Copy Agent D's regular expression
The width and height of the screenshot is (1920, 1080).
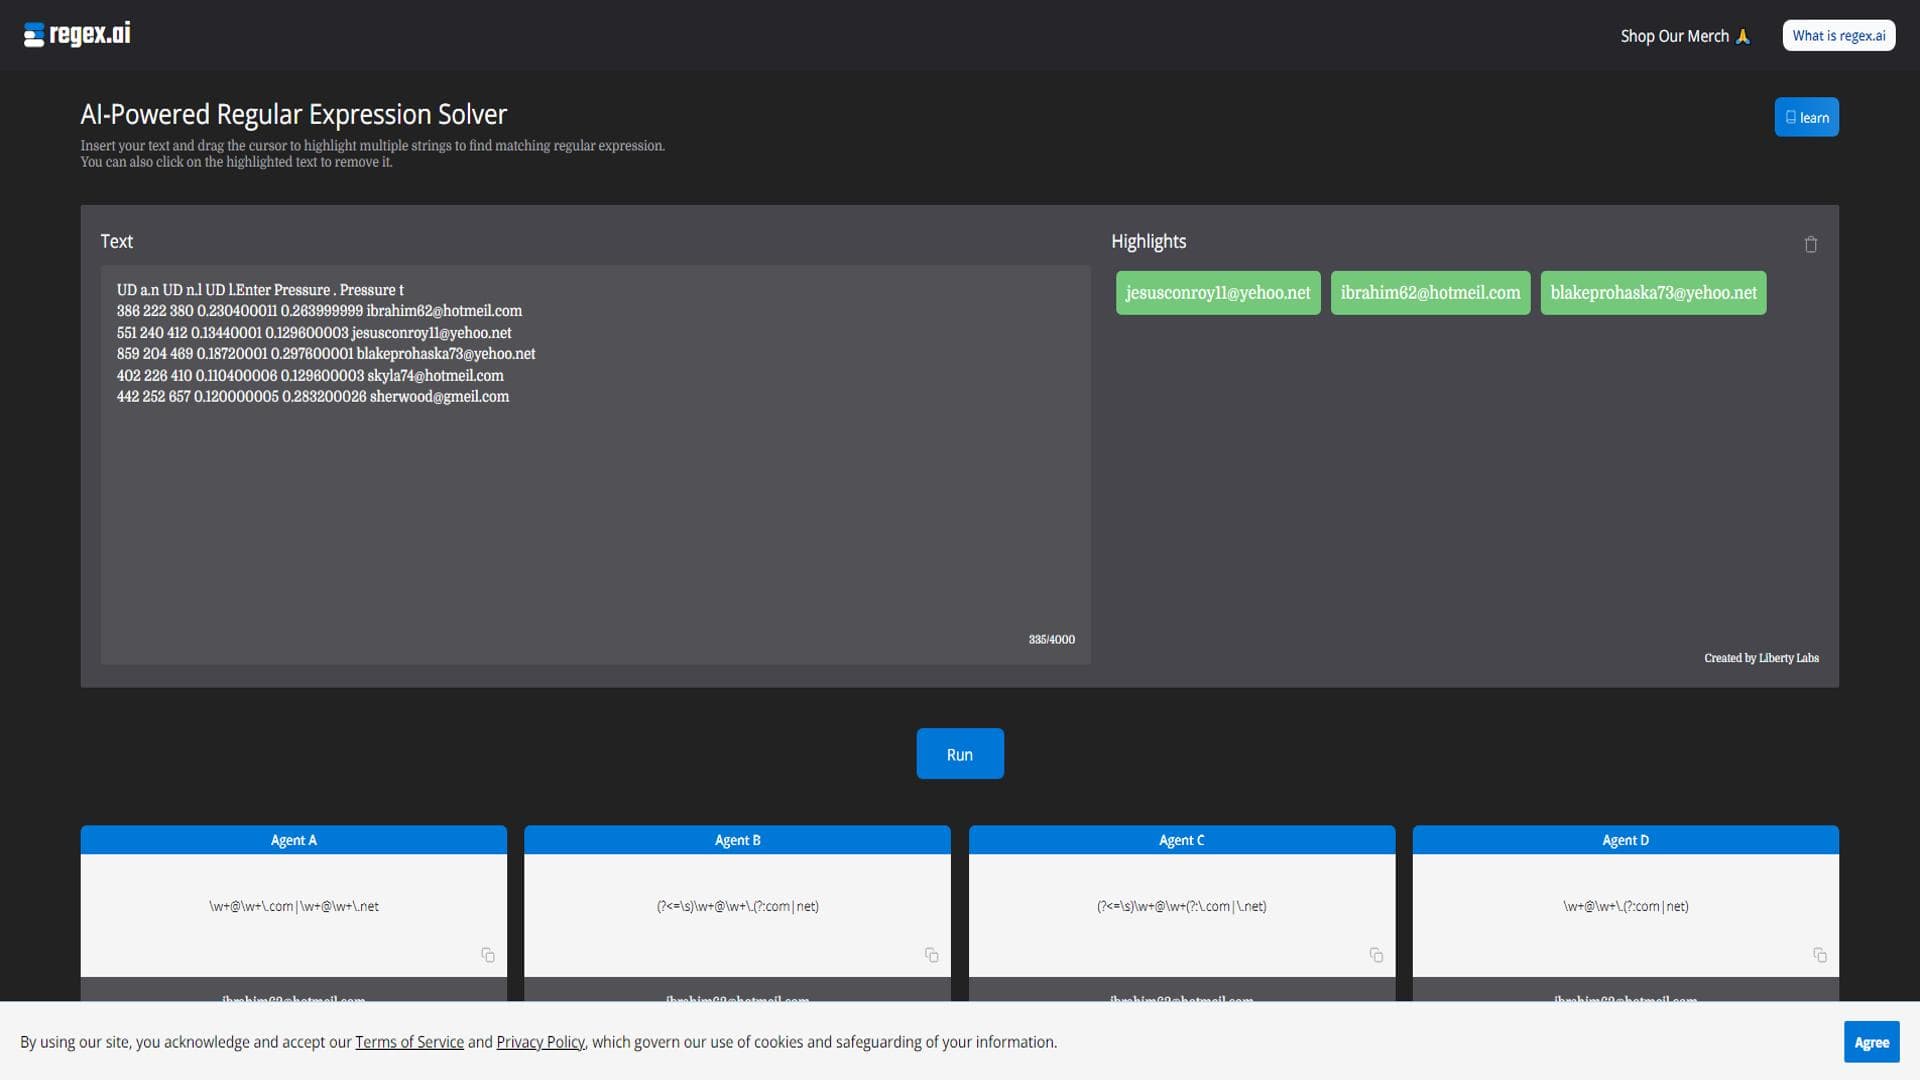[1819, 955]
